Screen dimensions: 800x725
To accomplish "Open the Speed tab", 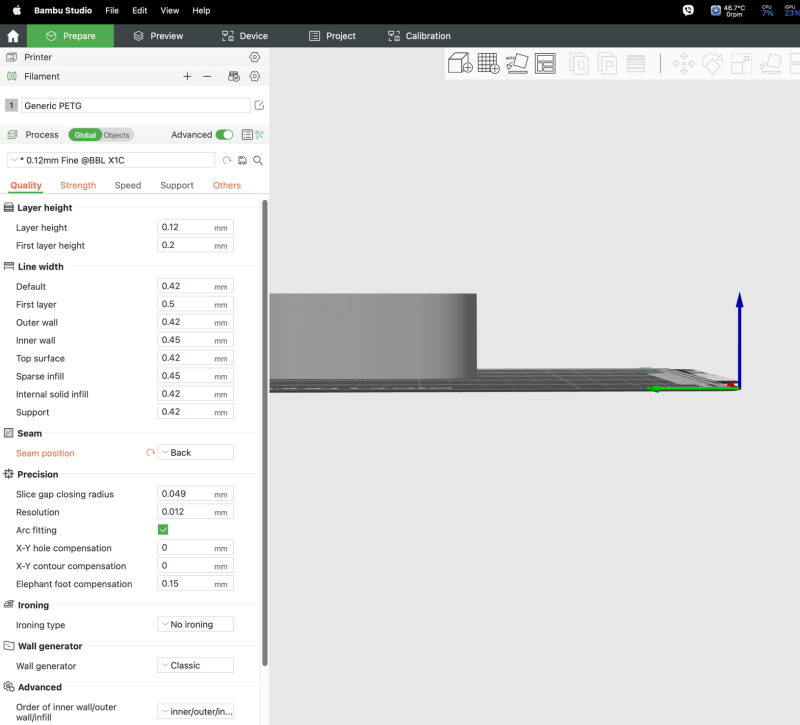I will [128, 185].
